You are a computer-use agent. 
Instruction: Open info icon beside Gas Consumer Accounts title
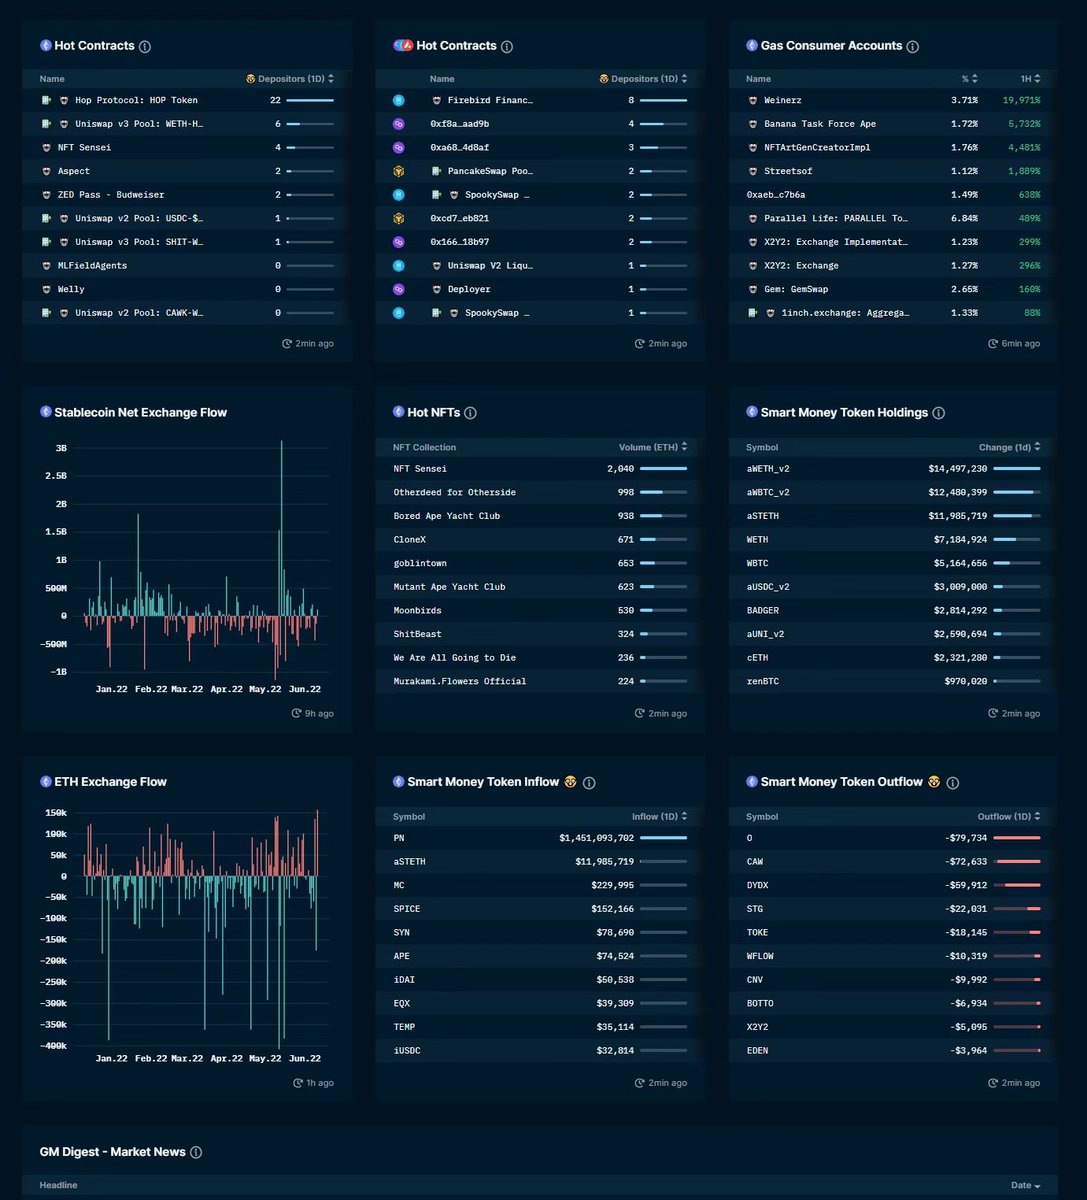(x=912, y=46)
